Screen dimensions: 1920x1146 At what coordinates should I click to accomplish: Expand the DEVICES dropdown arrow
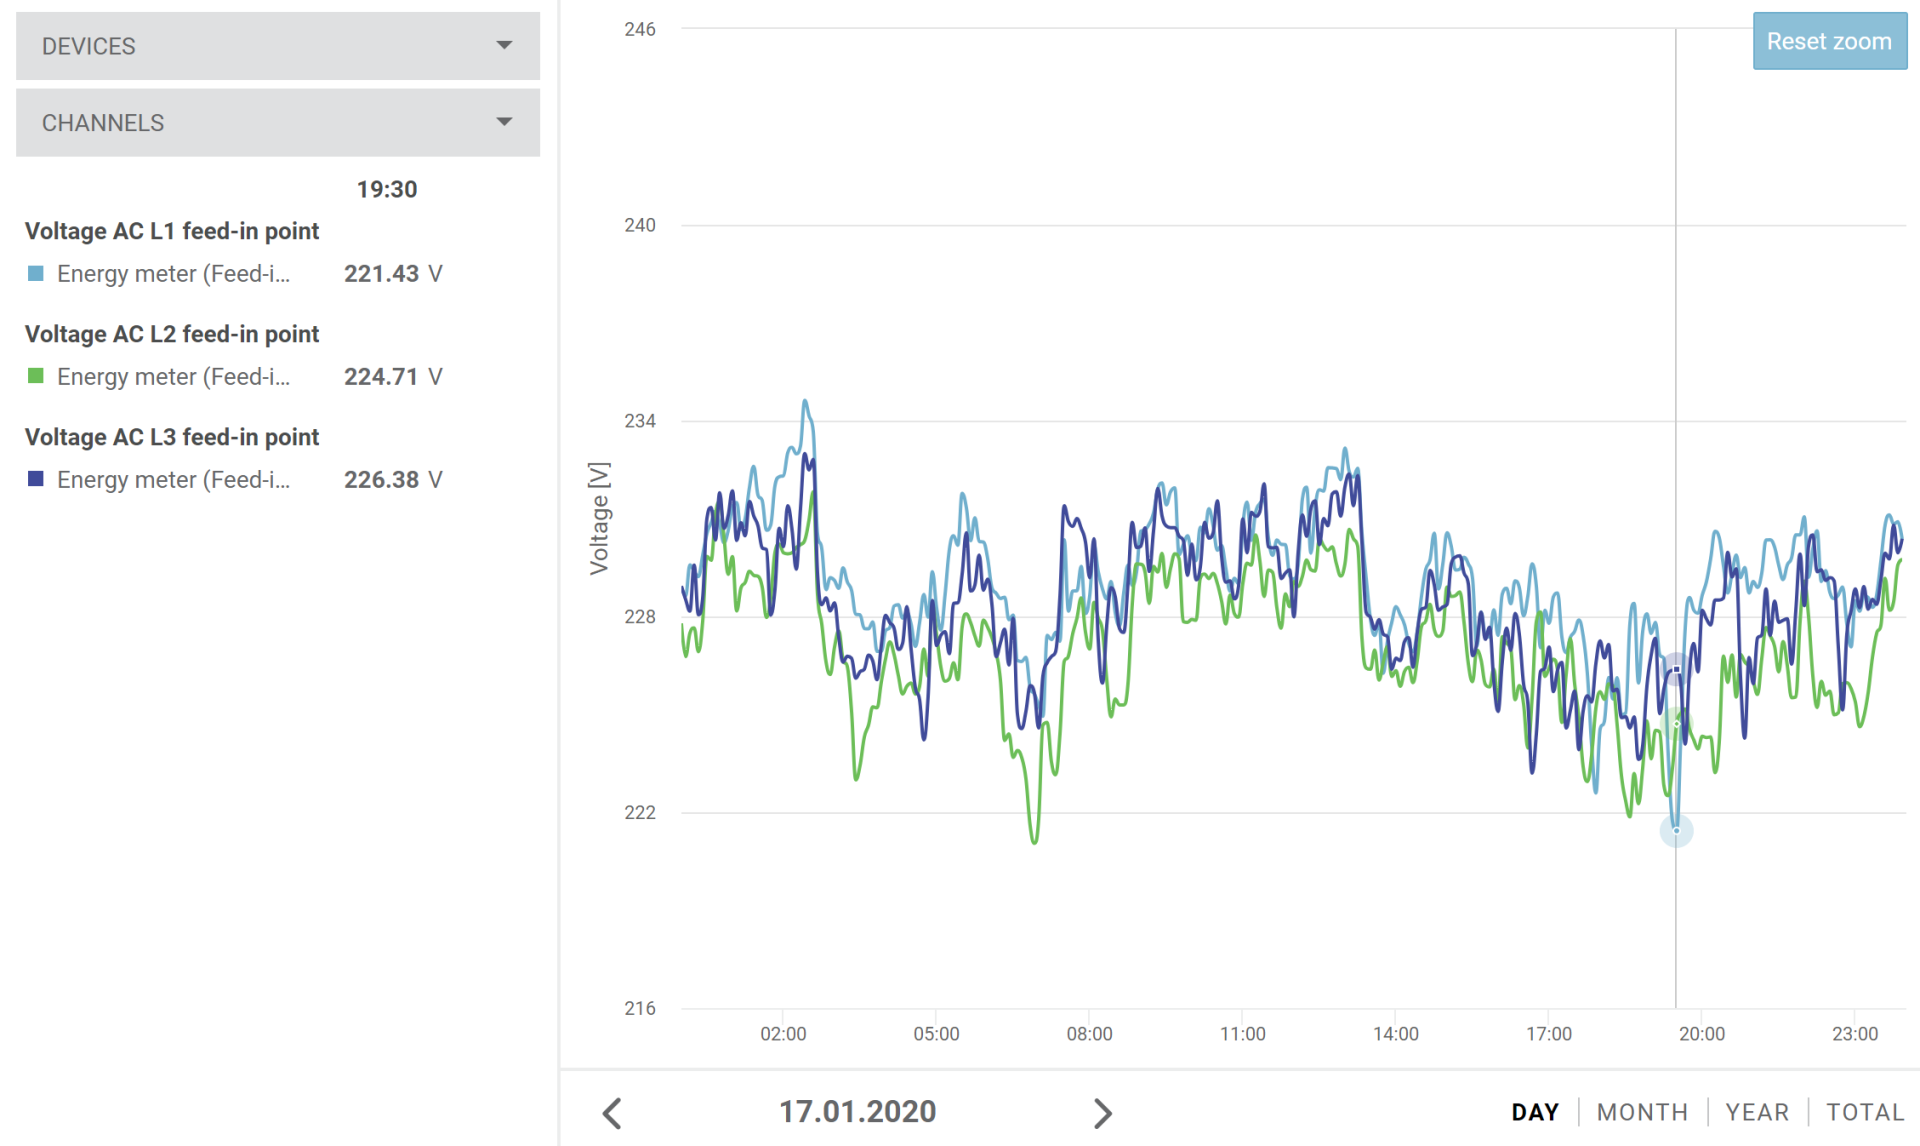click(x=504, y=46)
